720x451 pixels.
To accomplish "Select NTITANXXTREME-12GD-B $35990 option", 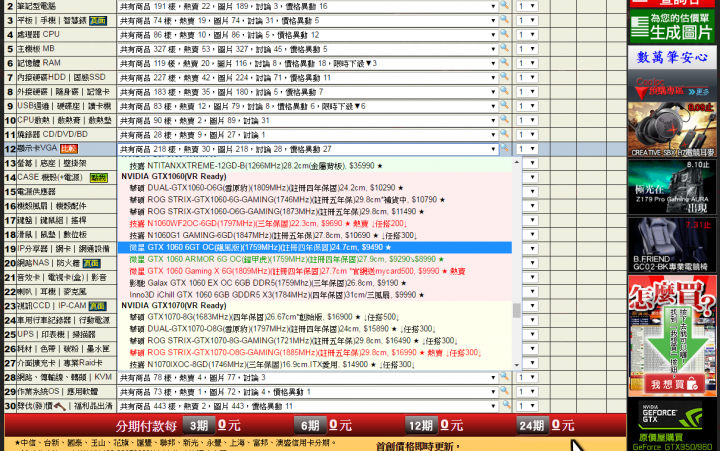I will 315,166.
